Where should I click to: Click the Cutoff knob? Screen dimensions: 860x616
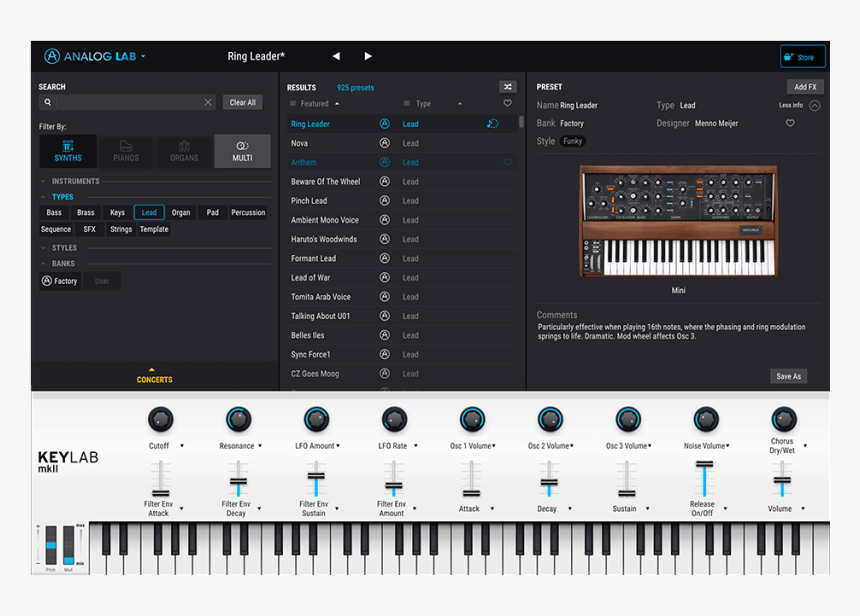click(x=161, y=420)
